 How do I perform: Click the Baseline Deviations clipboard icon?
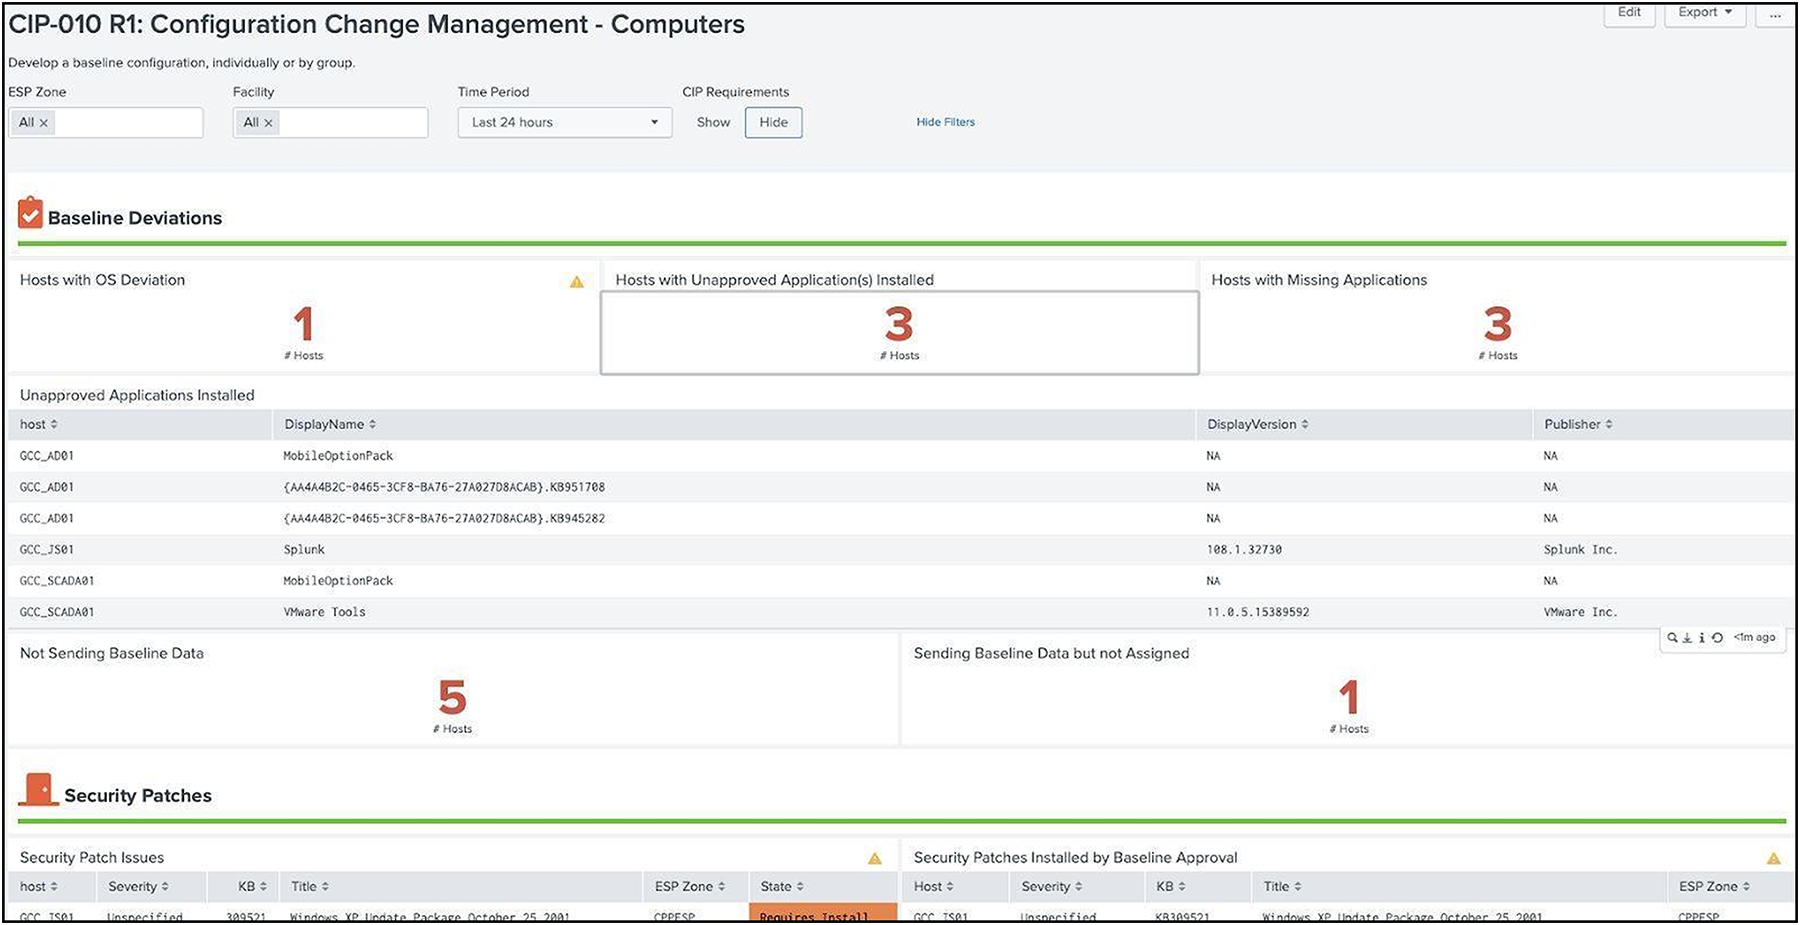tap(31, 213)
